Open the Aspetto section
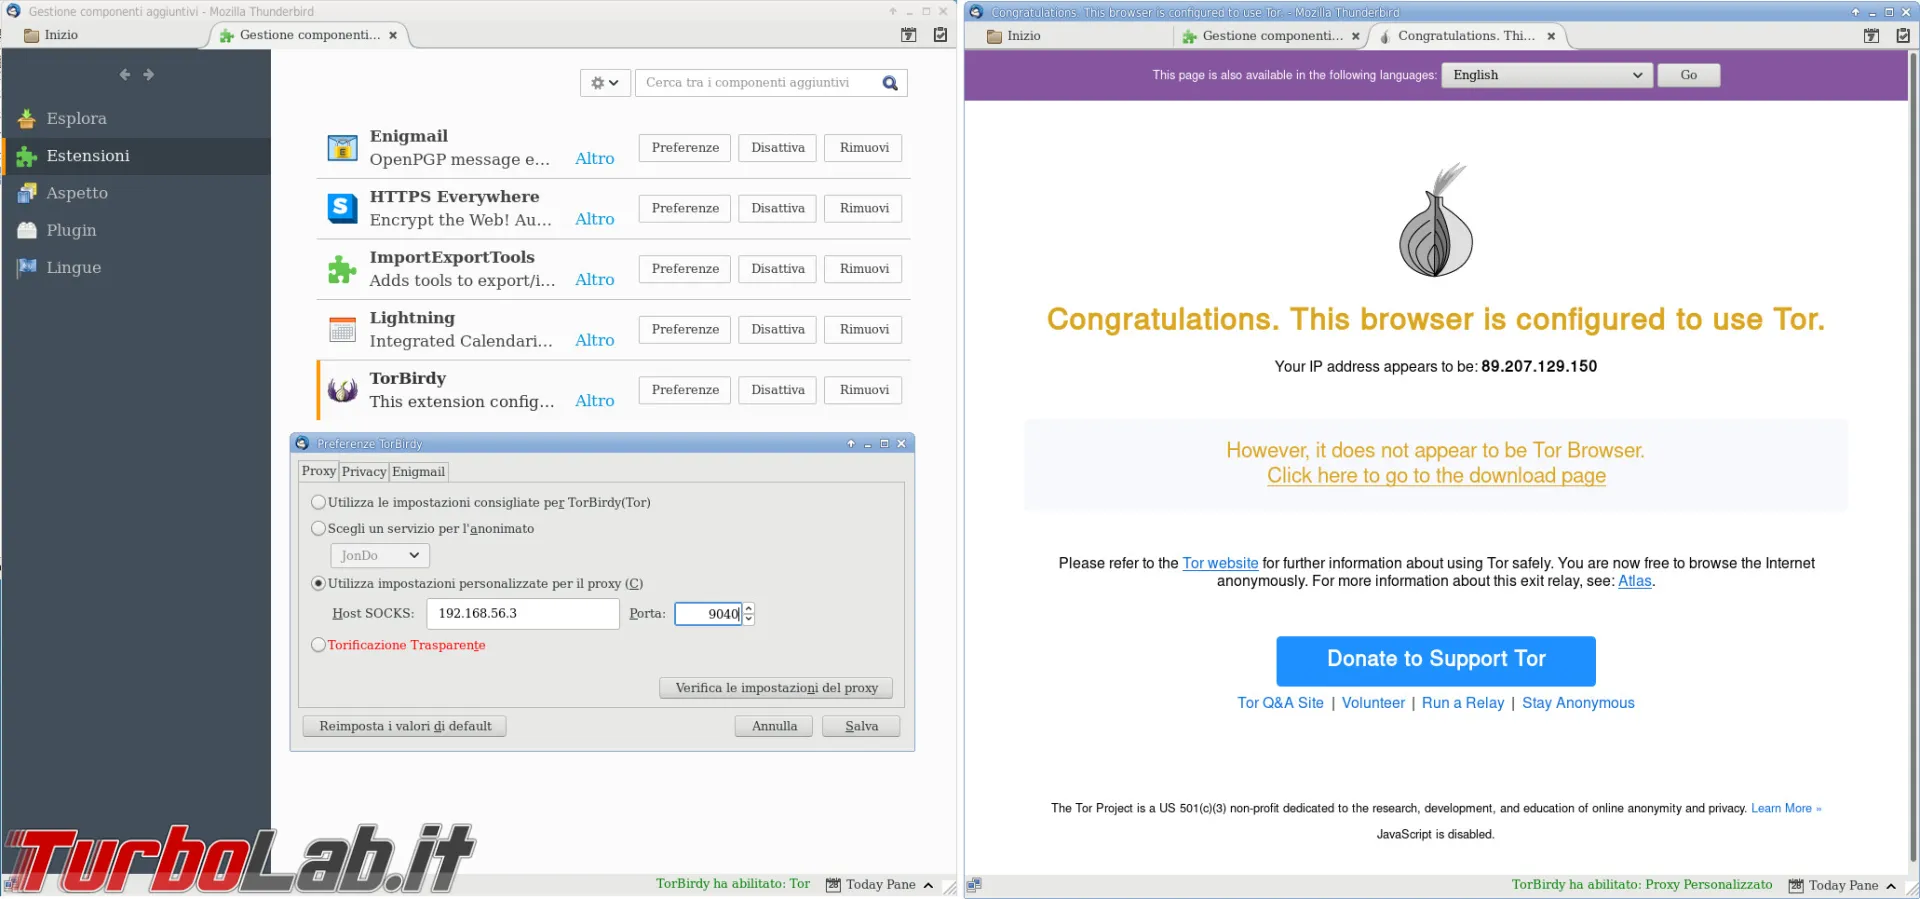The width and height of the screenshot is (1920, 899). [136, 193]
